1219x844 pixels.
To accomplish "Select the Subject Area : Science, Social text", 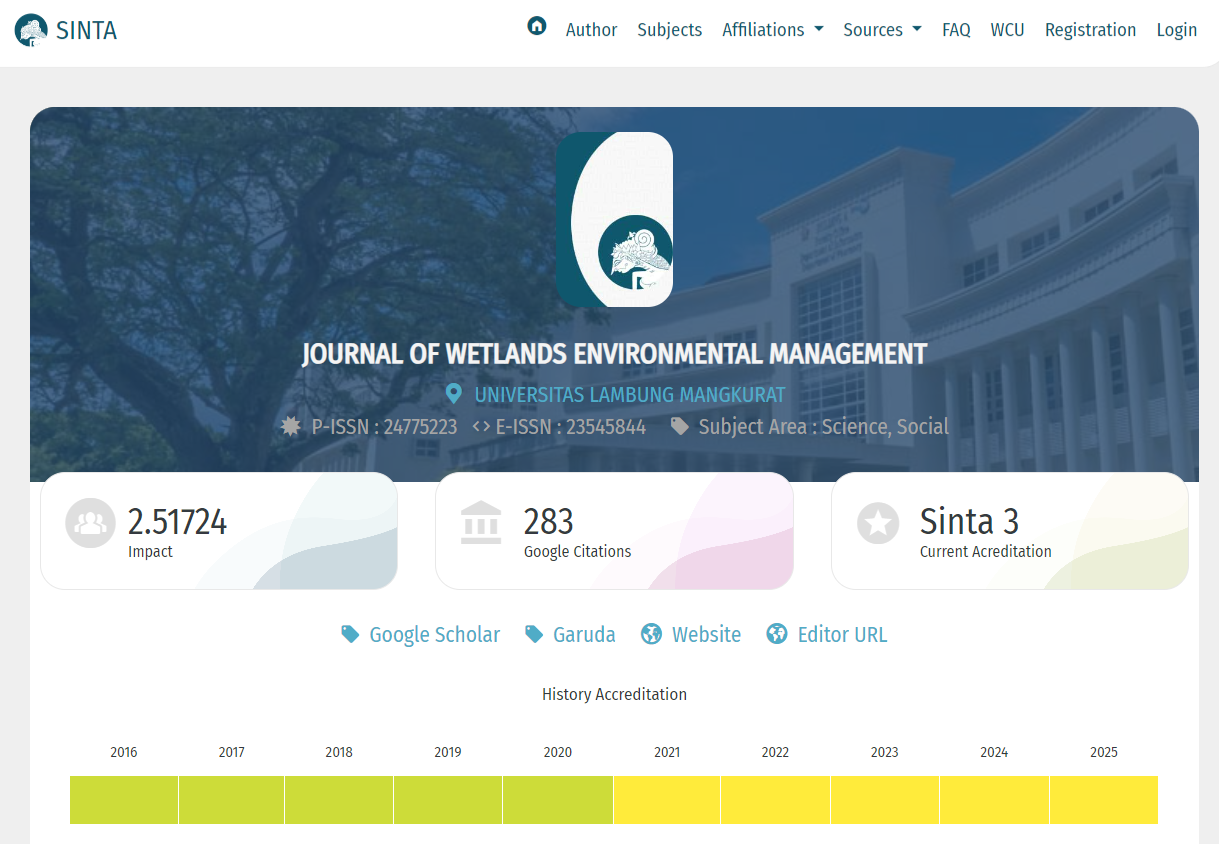I will (x=823, y=427).
